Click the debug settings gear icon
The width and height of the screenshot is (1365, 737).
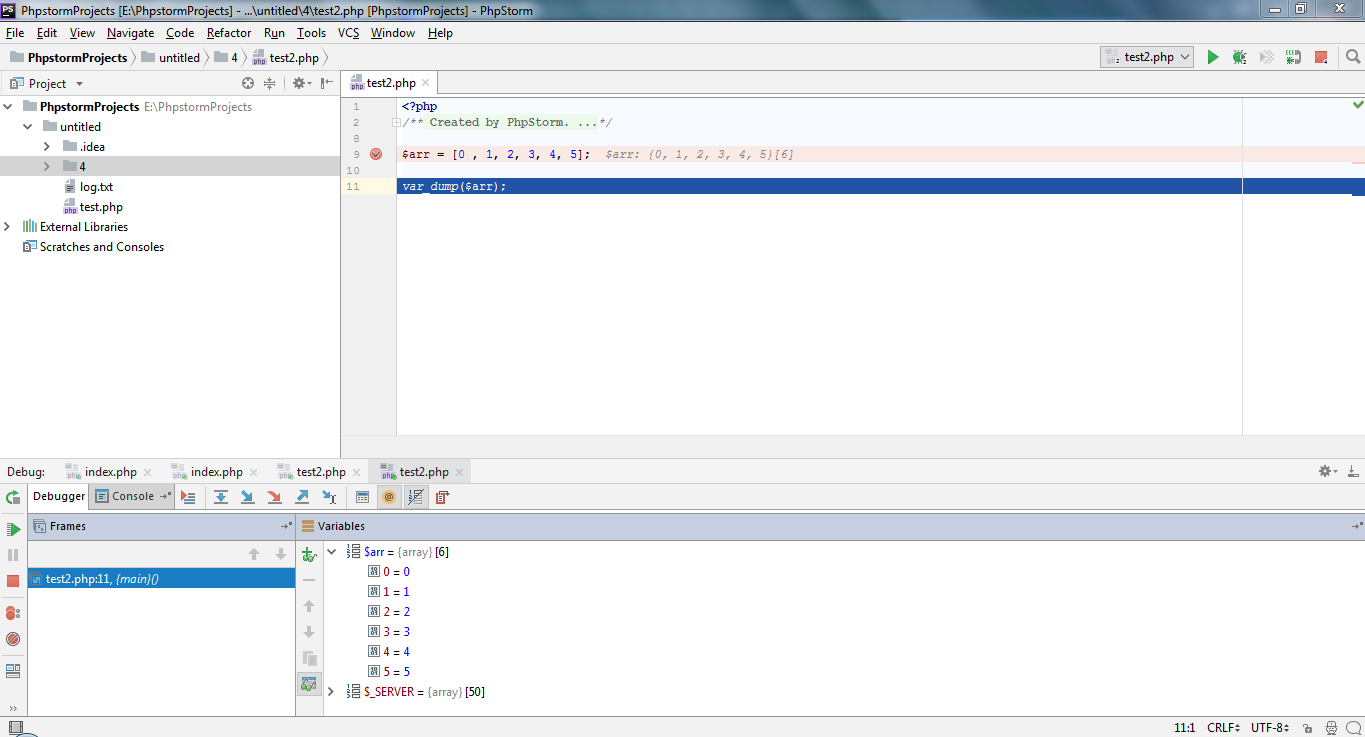coord(1328,471)
